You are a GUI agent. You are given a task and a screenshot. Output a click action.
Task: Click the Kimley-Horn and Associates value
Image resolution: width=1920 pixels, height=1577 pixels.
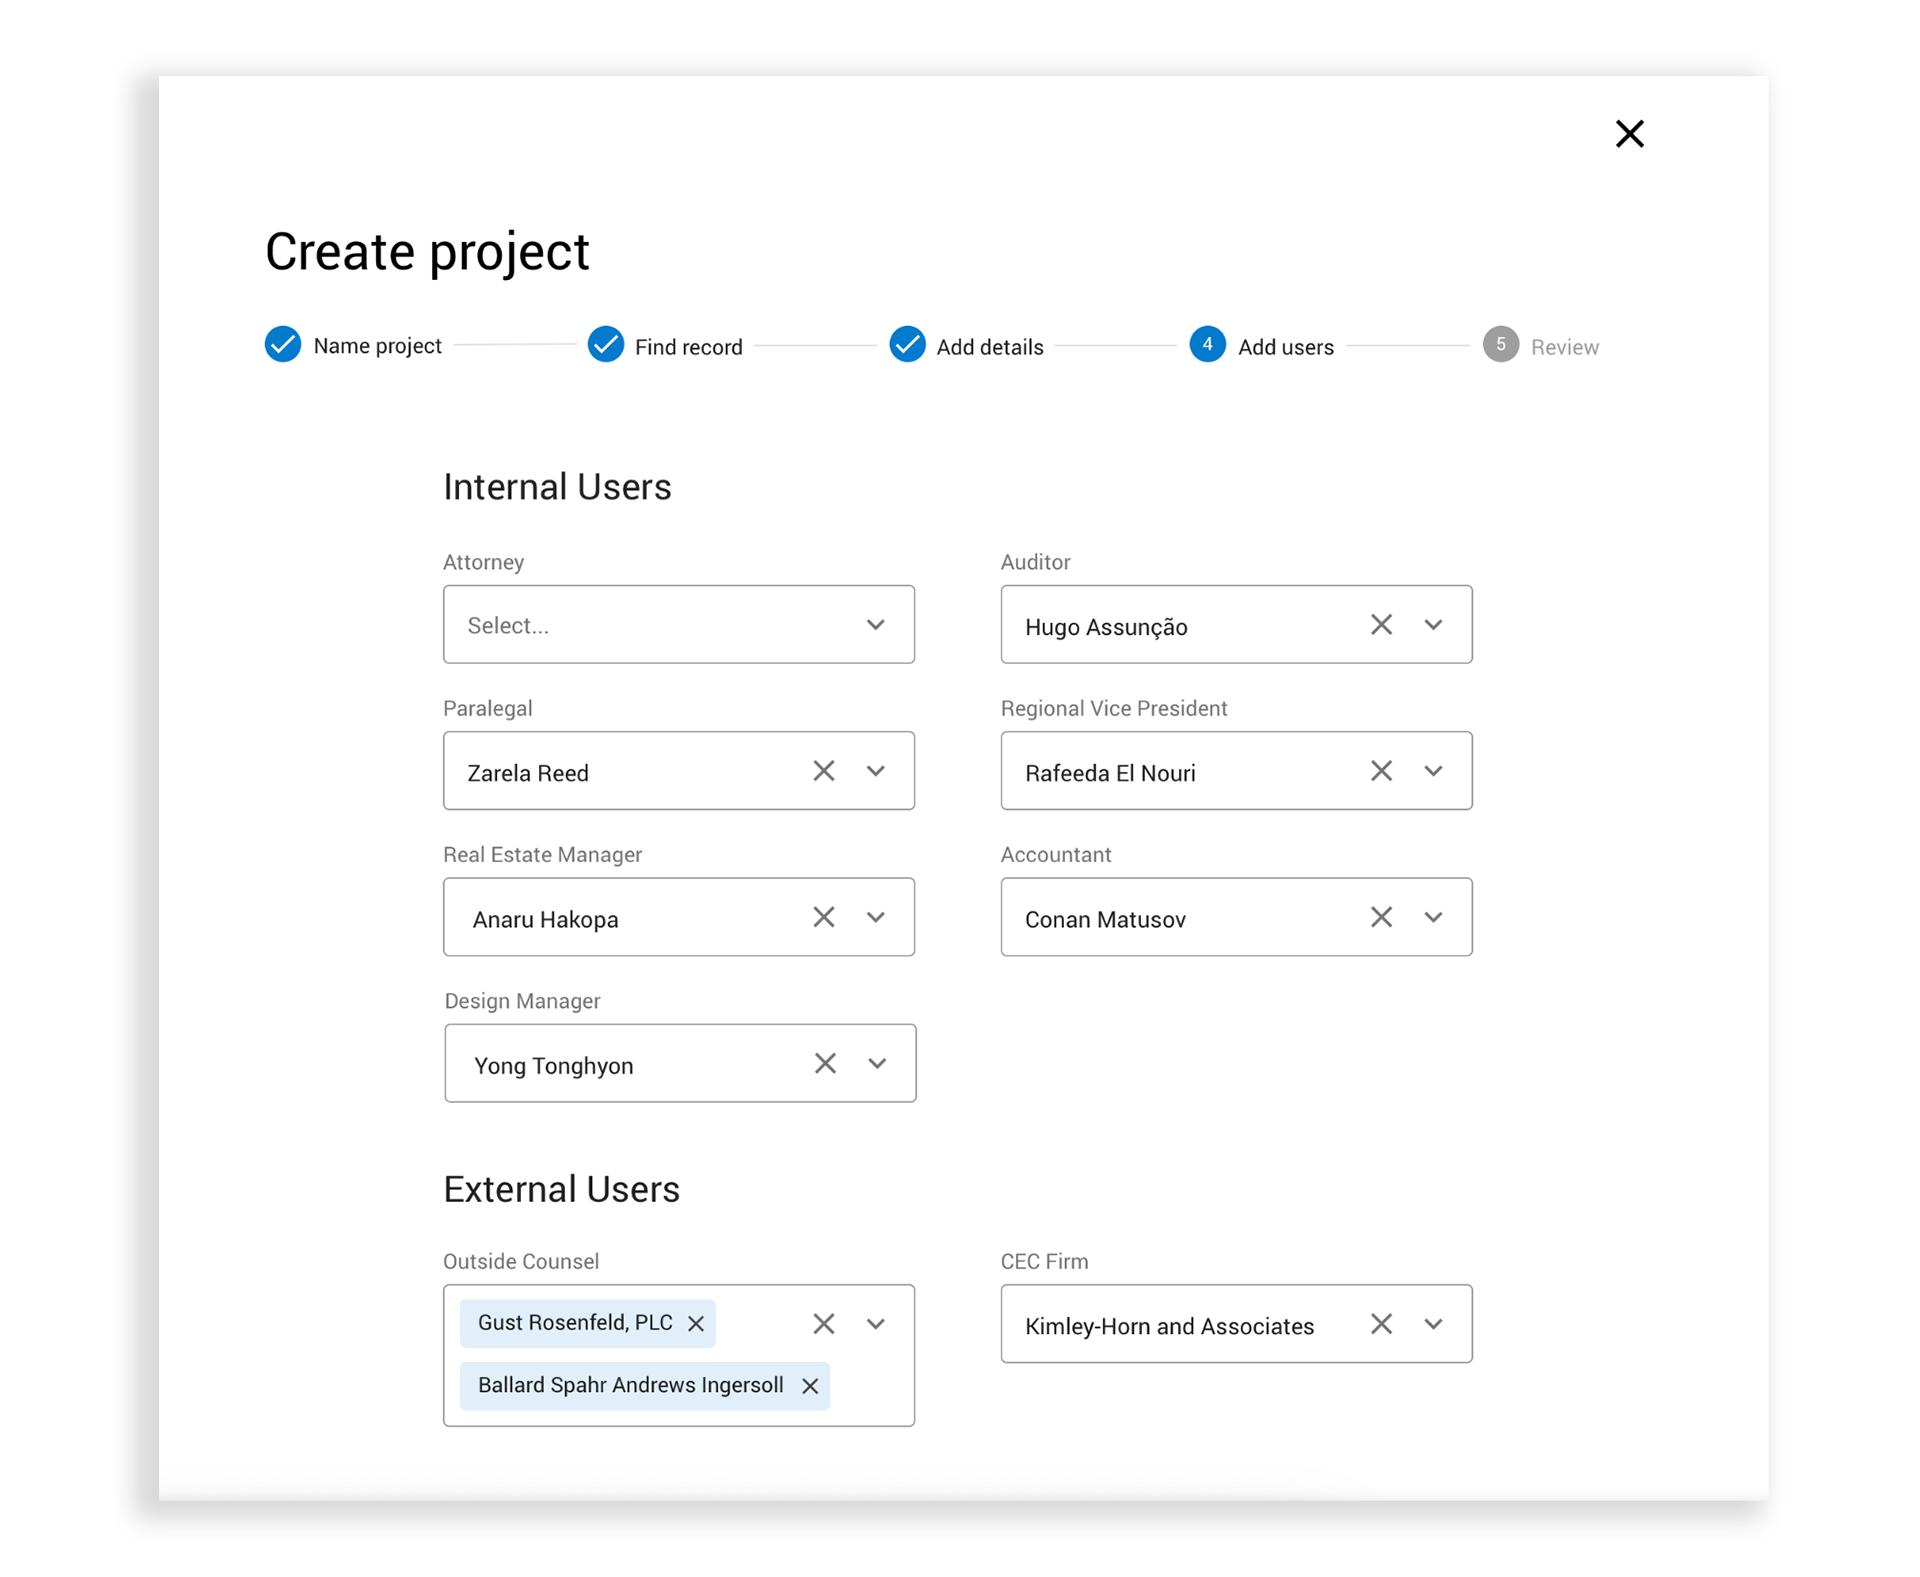pos(1169,1326)
